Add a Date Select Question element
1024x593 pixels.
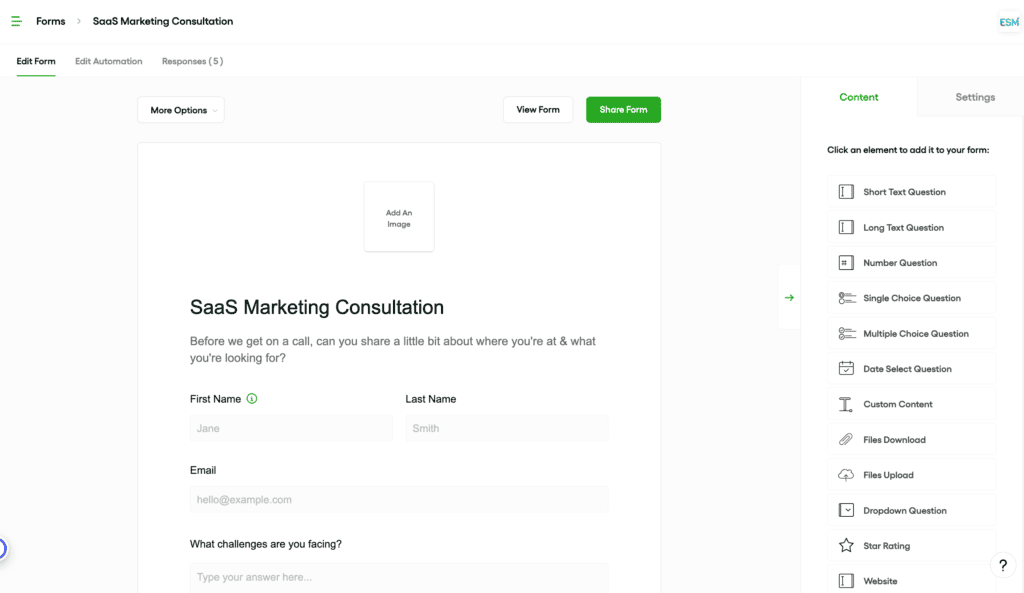coord(911,368)
